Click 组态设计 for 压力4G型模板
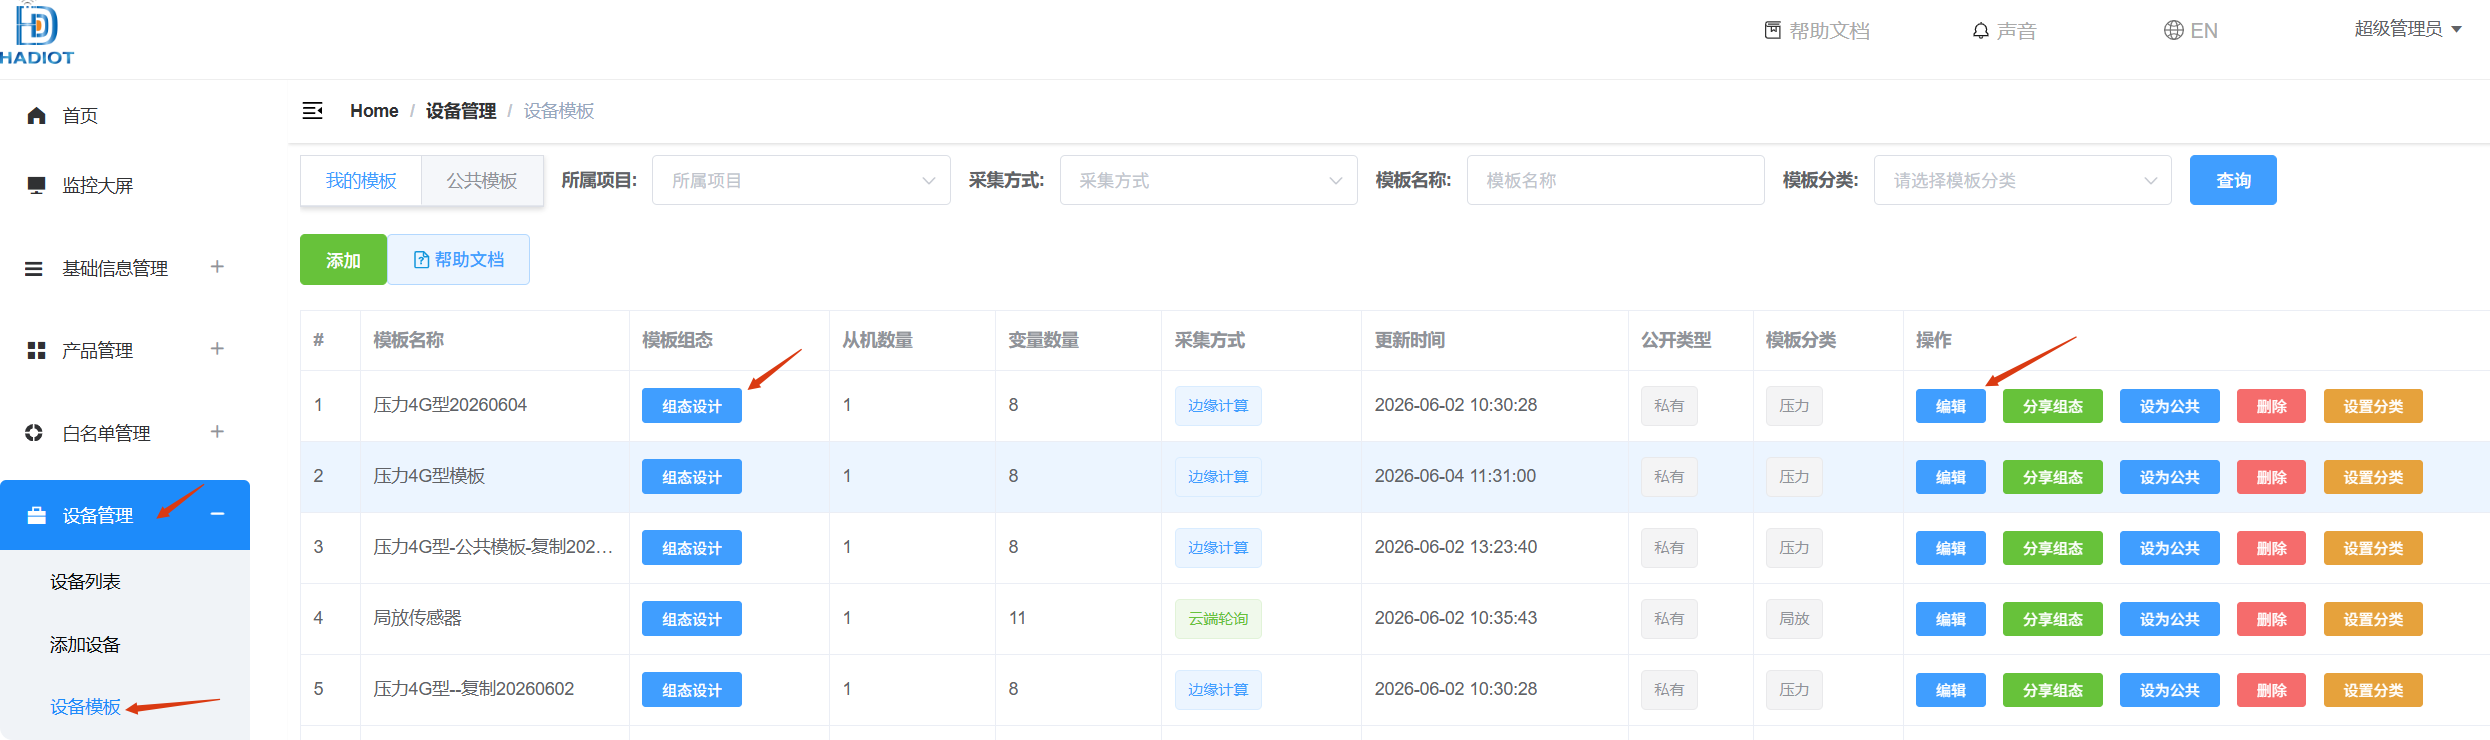This screenshot has height=740, width=2490. coord(692,477)
